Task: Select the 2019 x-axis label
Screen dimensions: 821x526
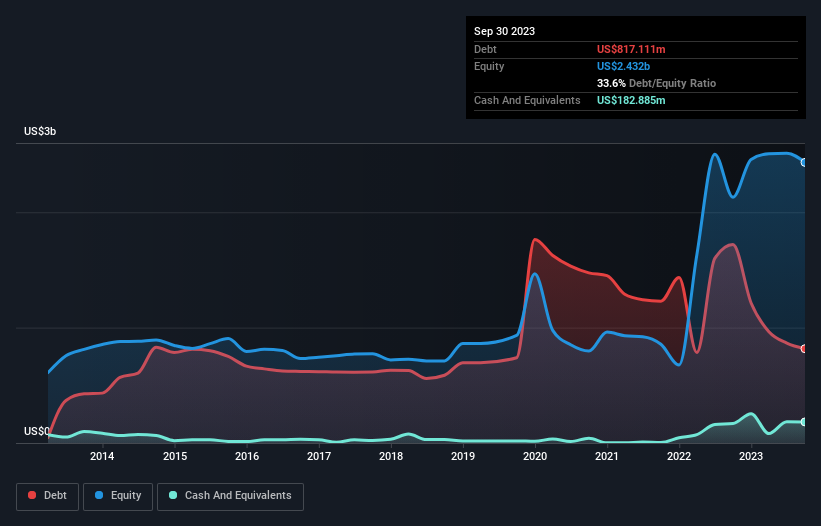Action: [x=463, y=456]
